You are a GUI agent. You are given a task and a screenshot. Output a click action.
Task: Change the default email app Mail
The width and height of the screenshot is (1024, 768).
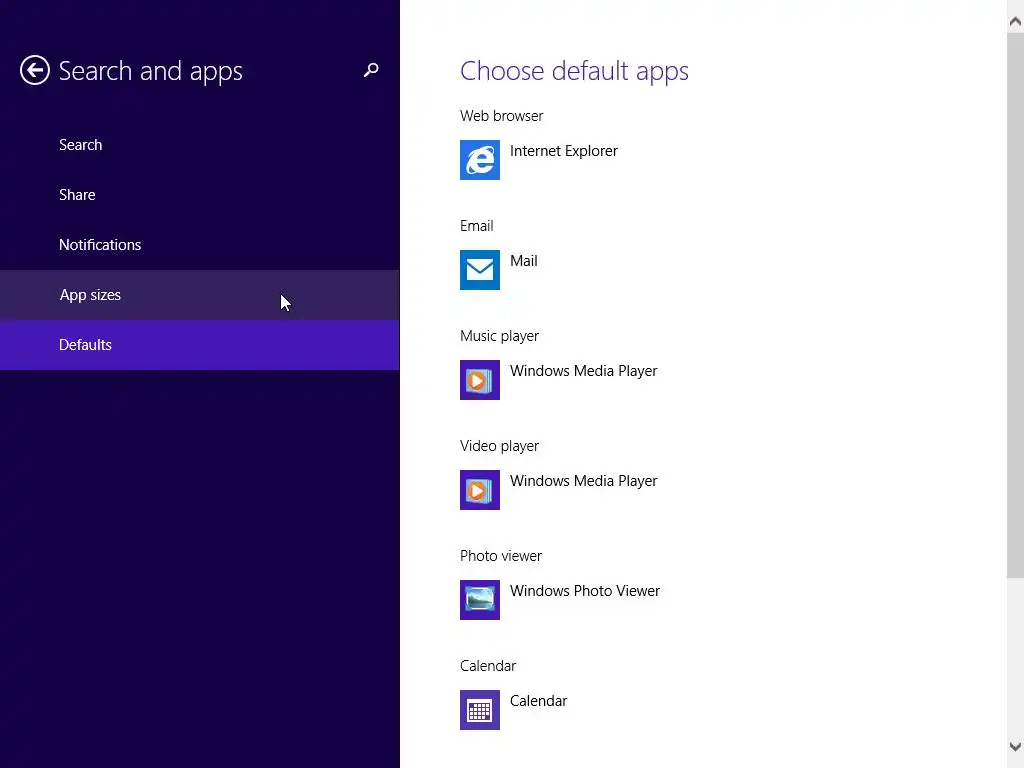pos(524,261)
